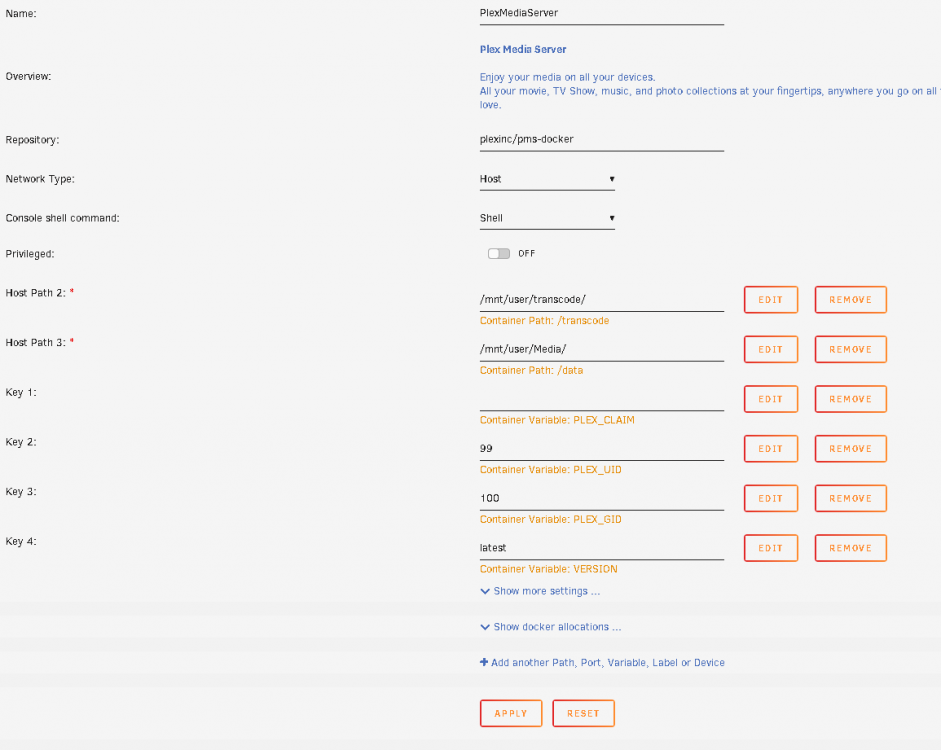Click the 'Repository:' label
This screenshot has width=941, height=750.
(32, 140)
